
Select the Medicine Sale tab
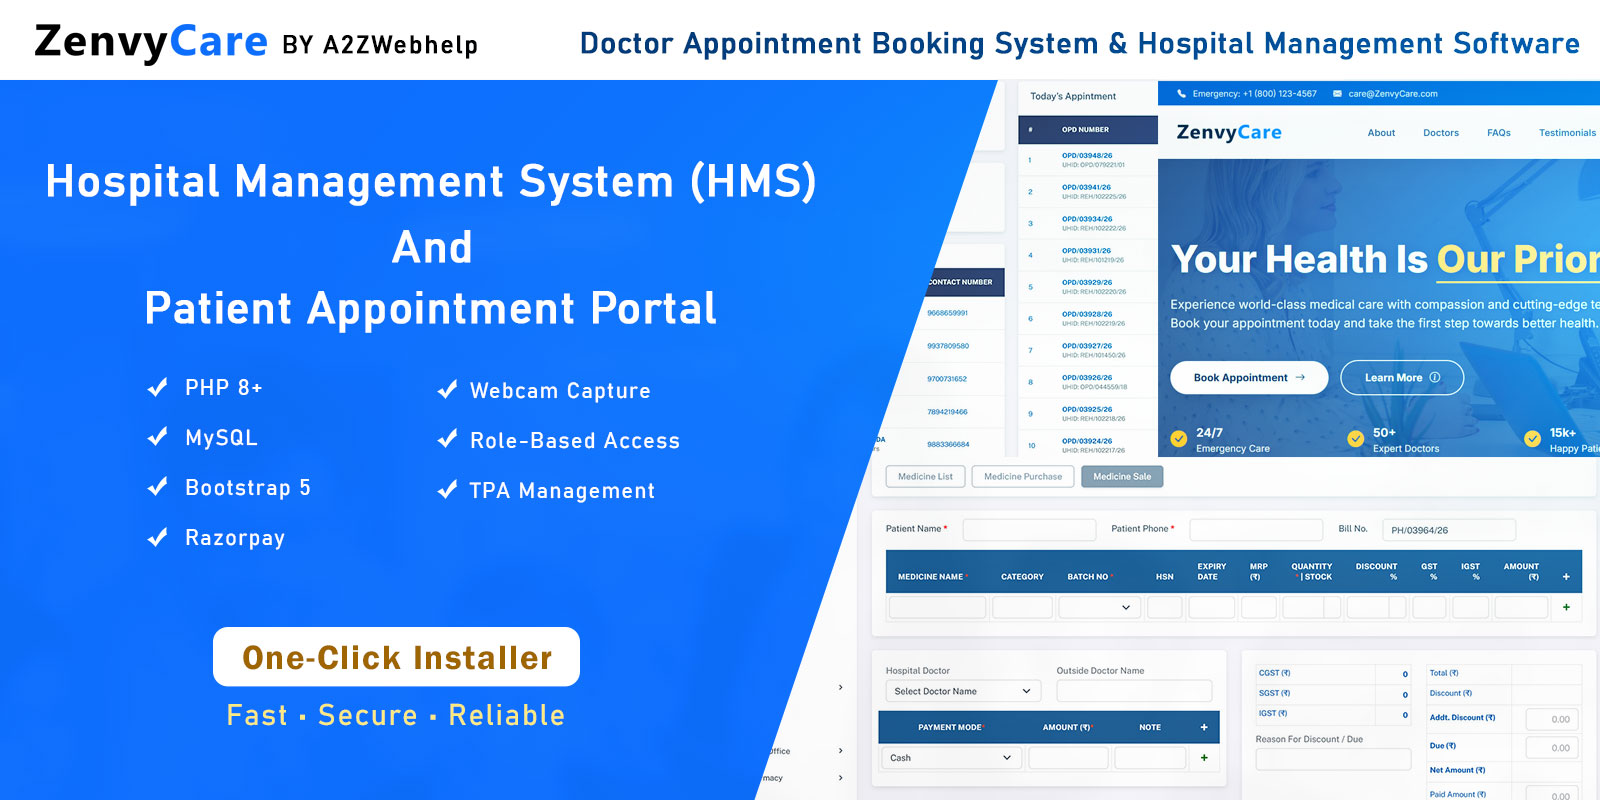click(1122, 477)
